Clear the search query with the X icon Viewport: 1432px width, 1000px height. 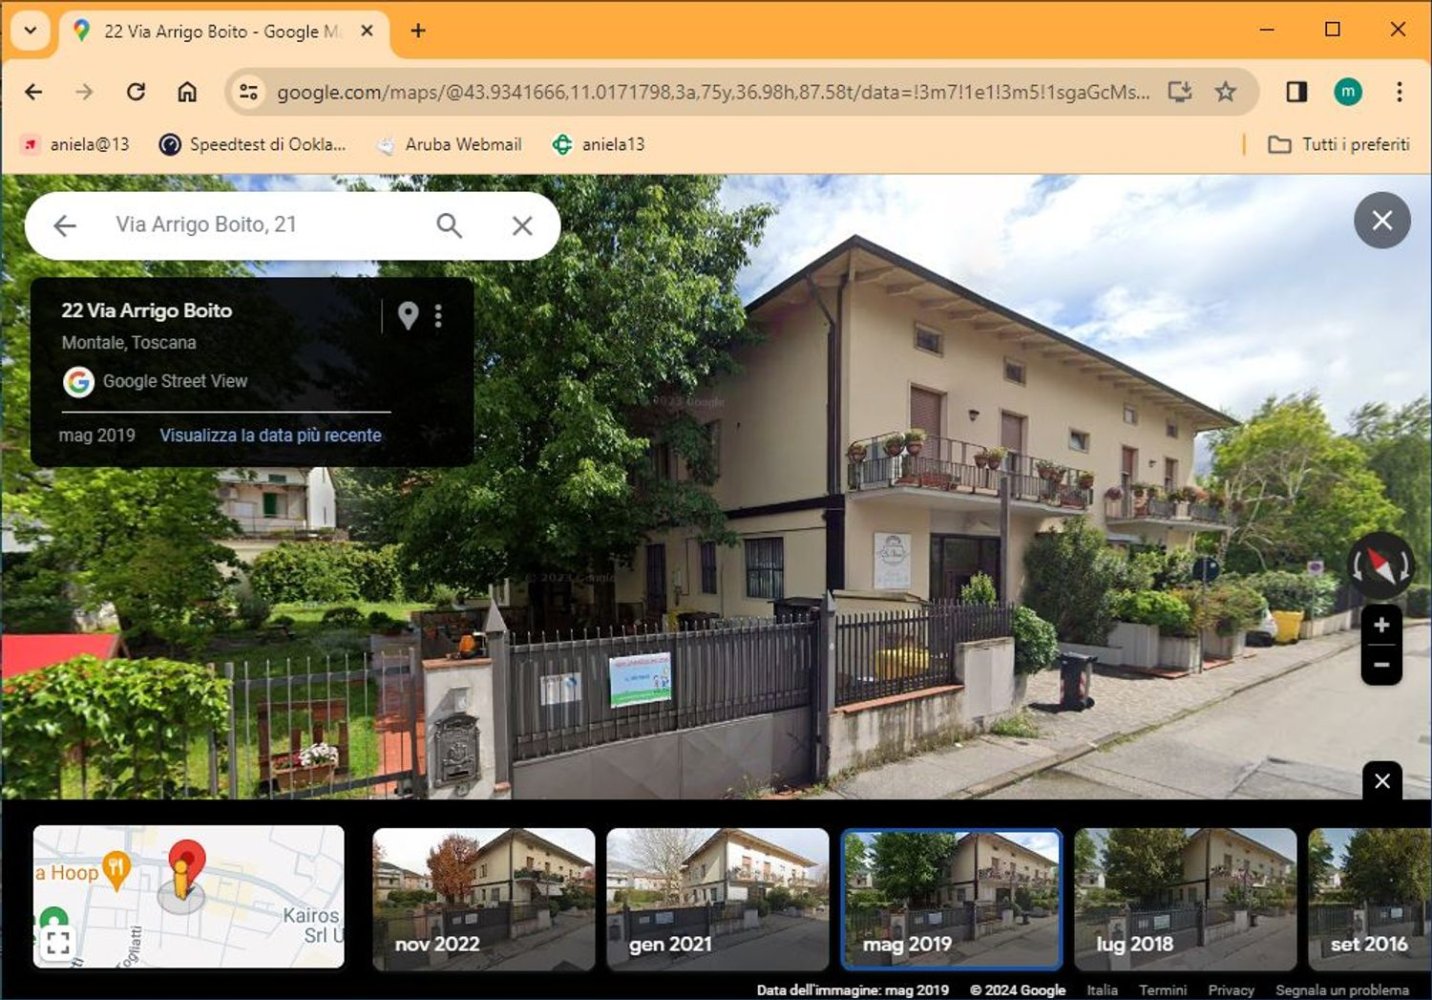[x=521, y=225]
